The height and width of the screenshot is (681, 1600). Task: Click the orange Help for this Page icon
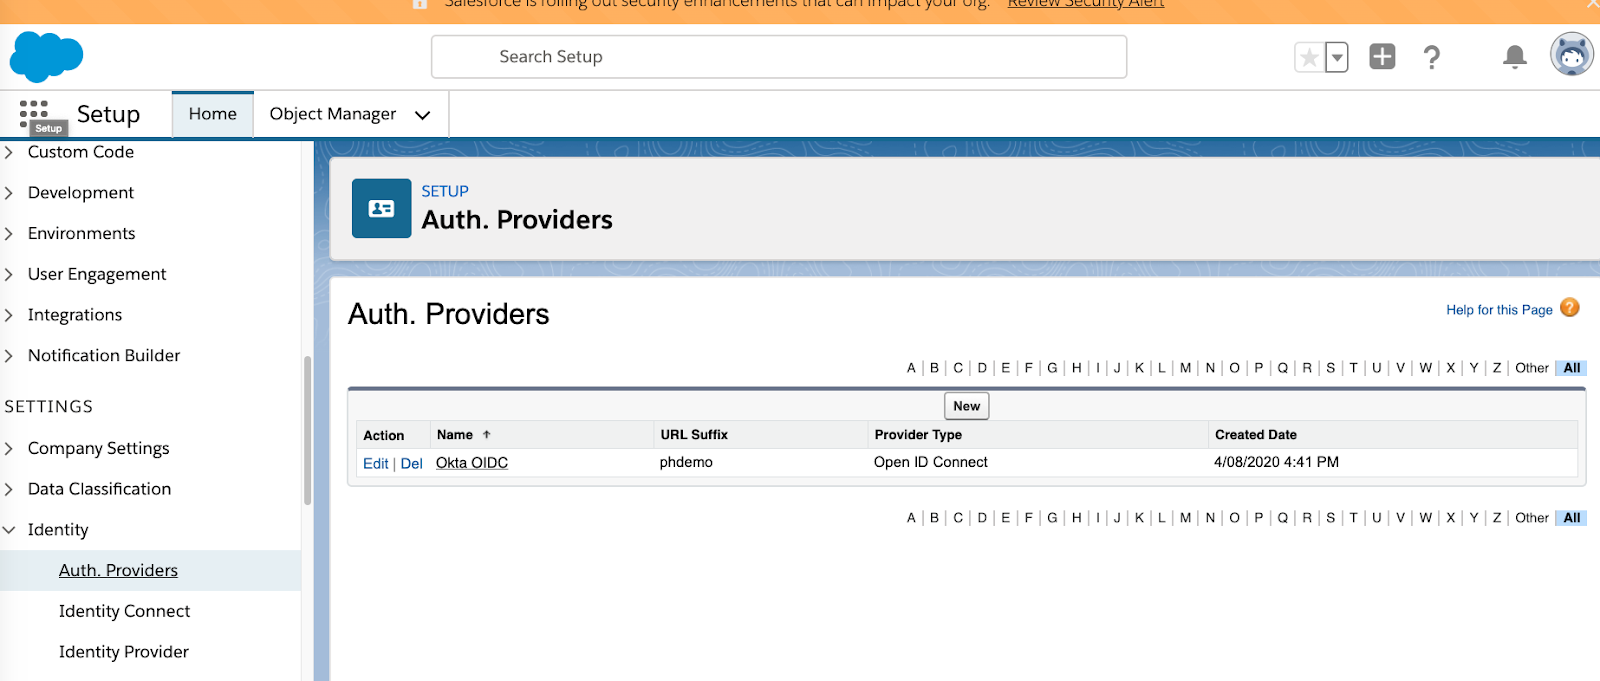[x=1570, y=308]
